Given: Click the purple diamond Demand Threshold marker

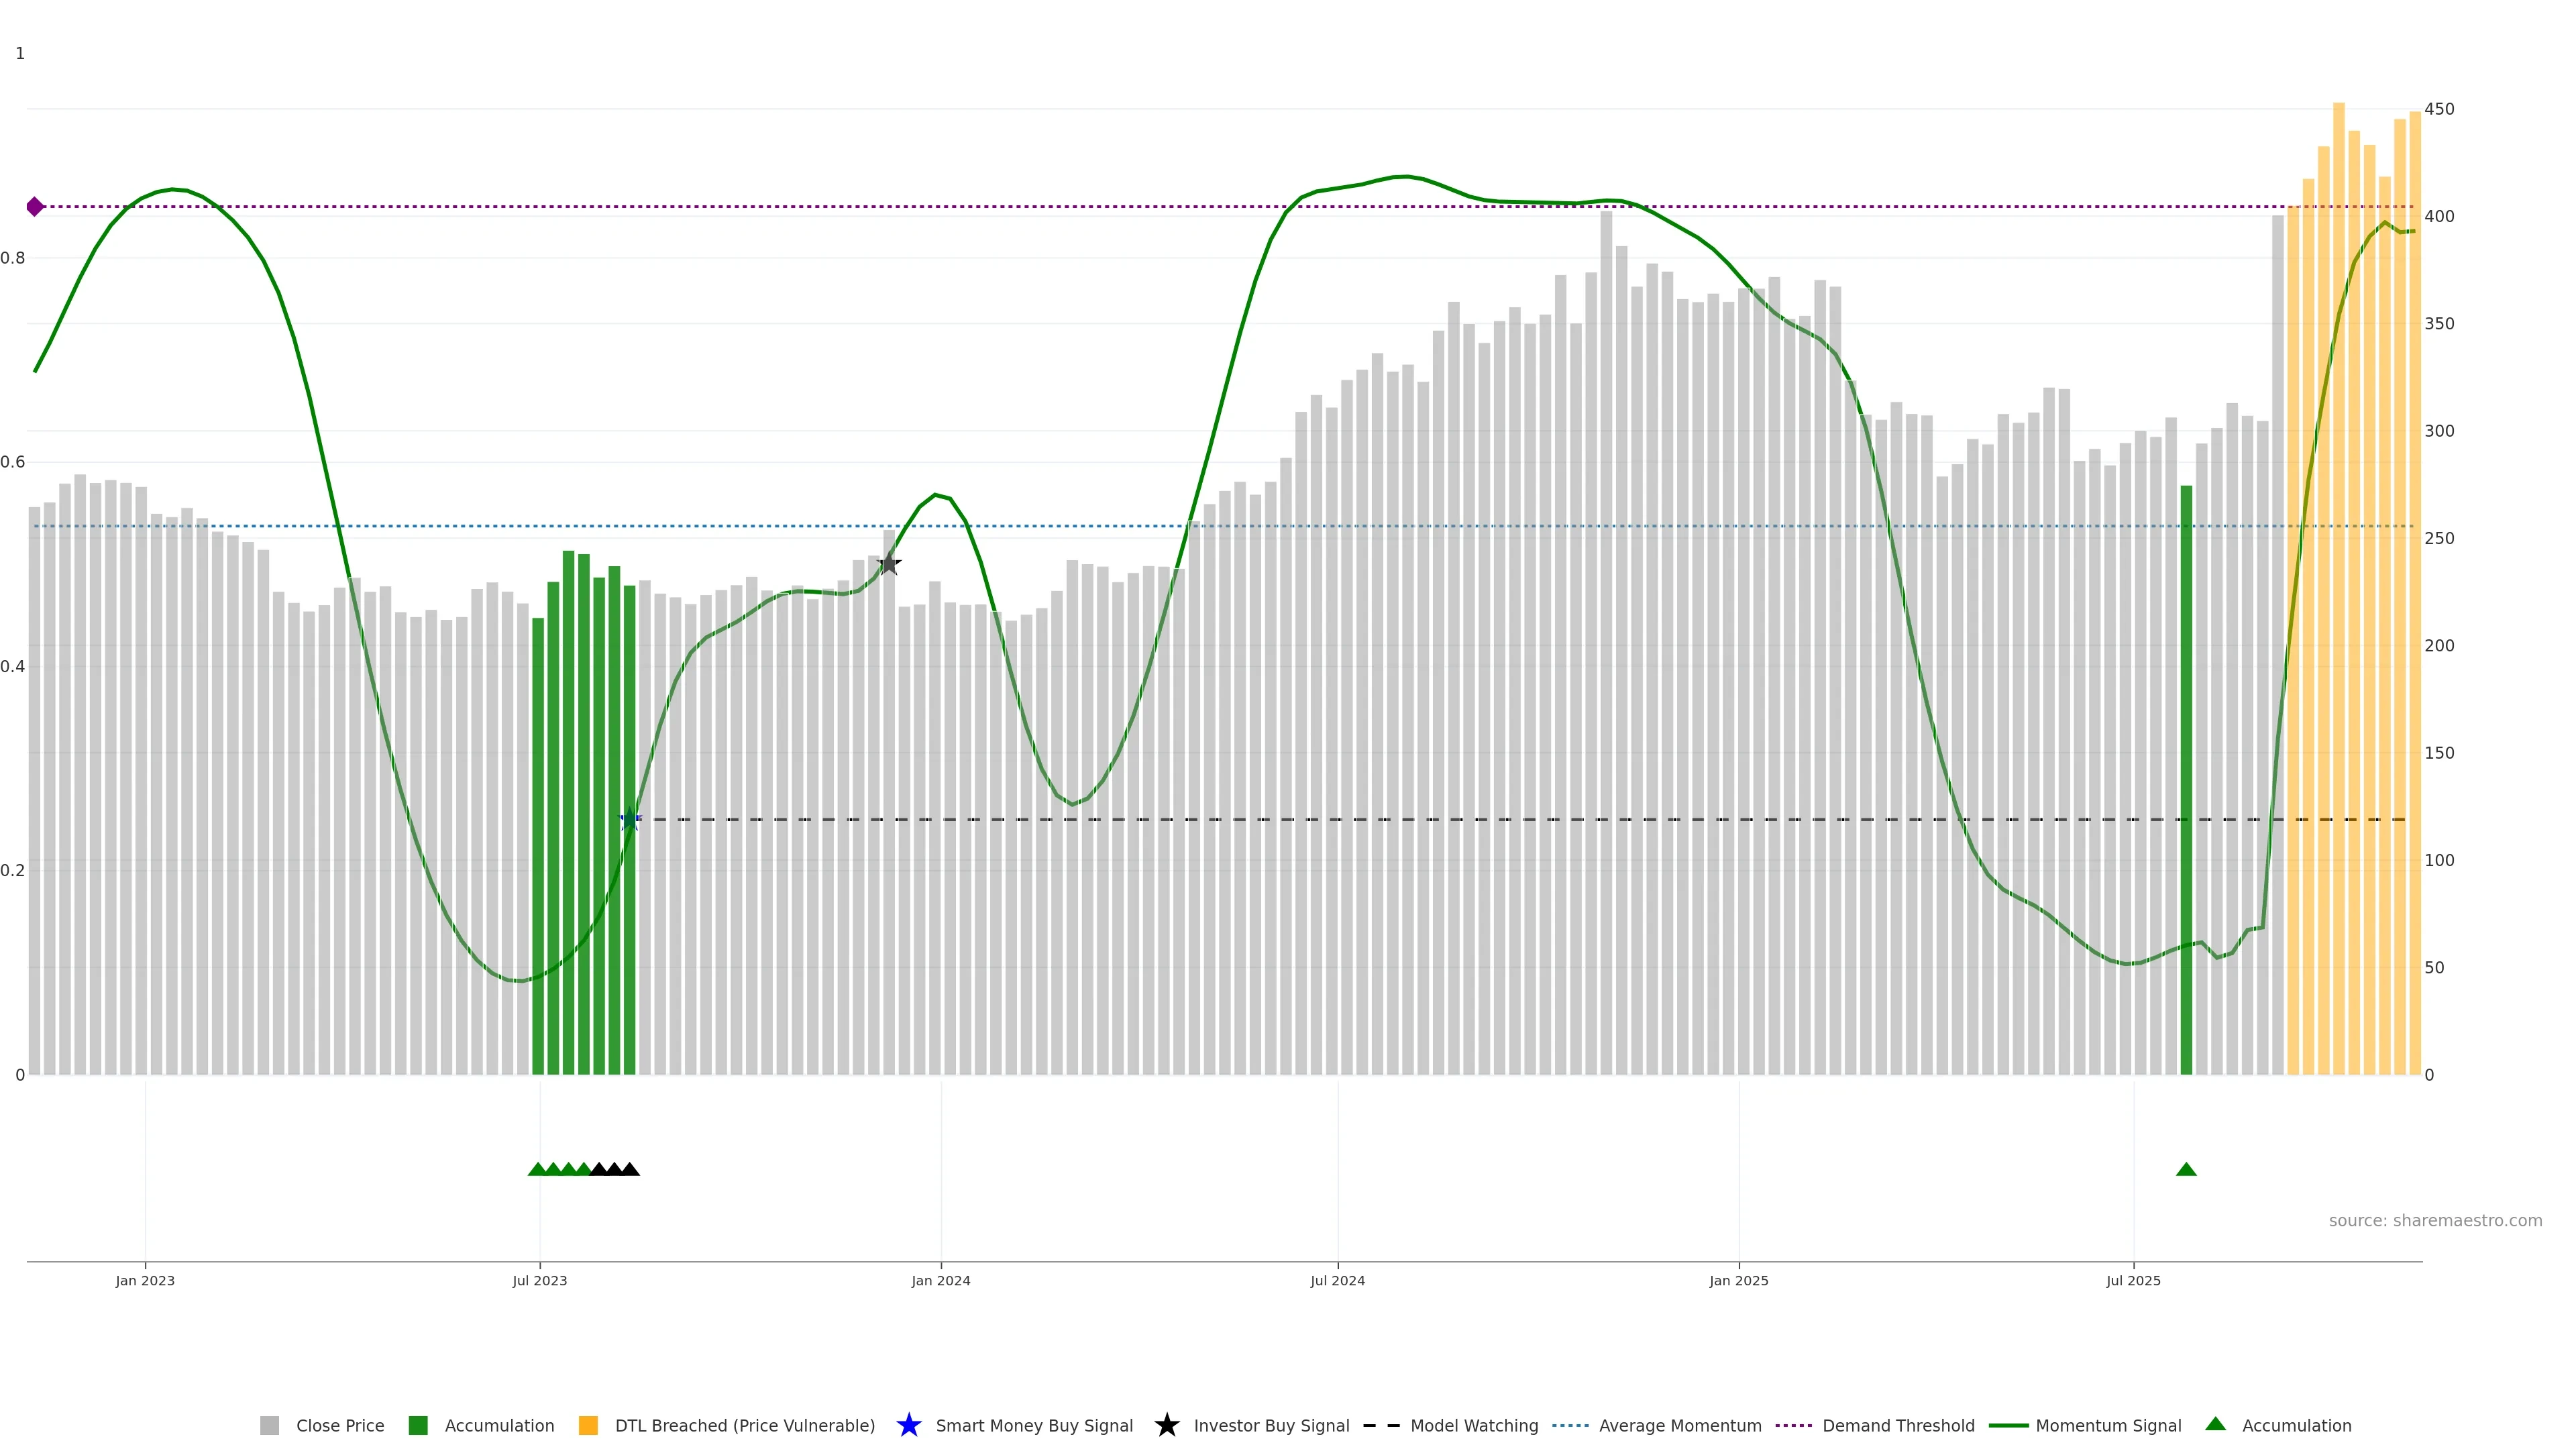Looking at the screenshot, I should point(35,207).
